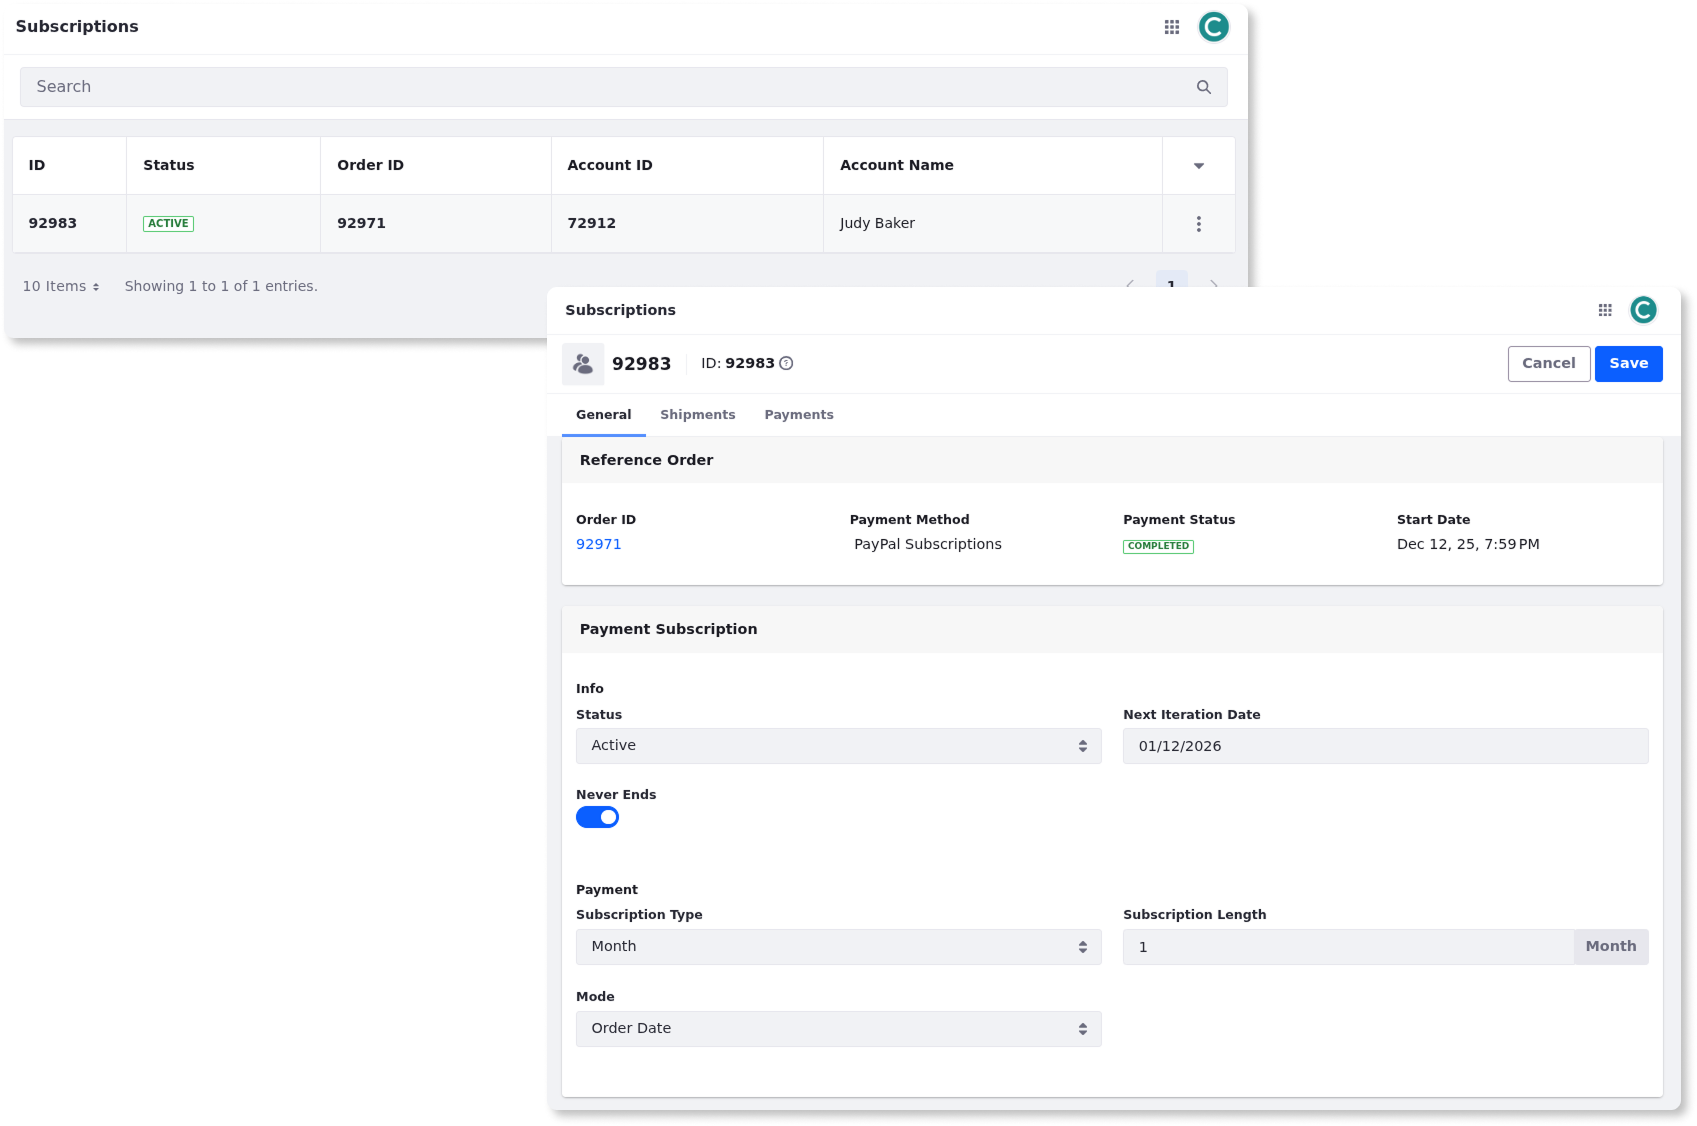Click the Reference Order section header

[x=1112, y=460]
